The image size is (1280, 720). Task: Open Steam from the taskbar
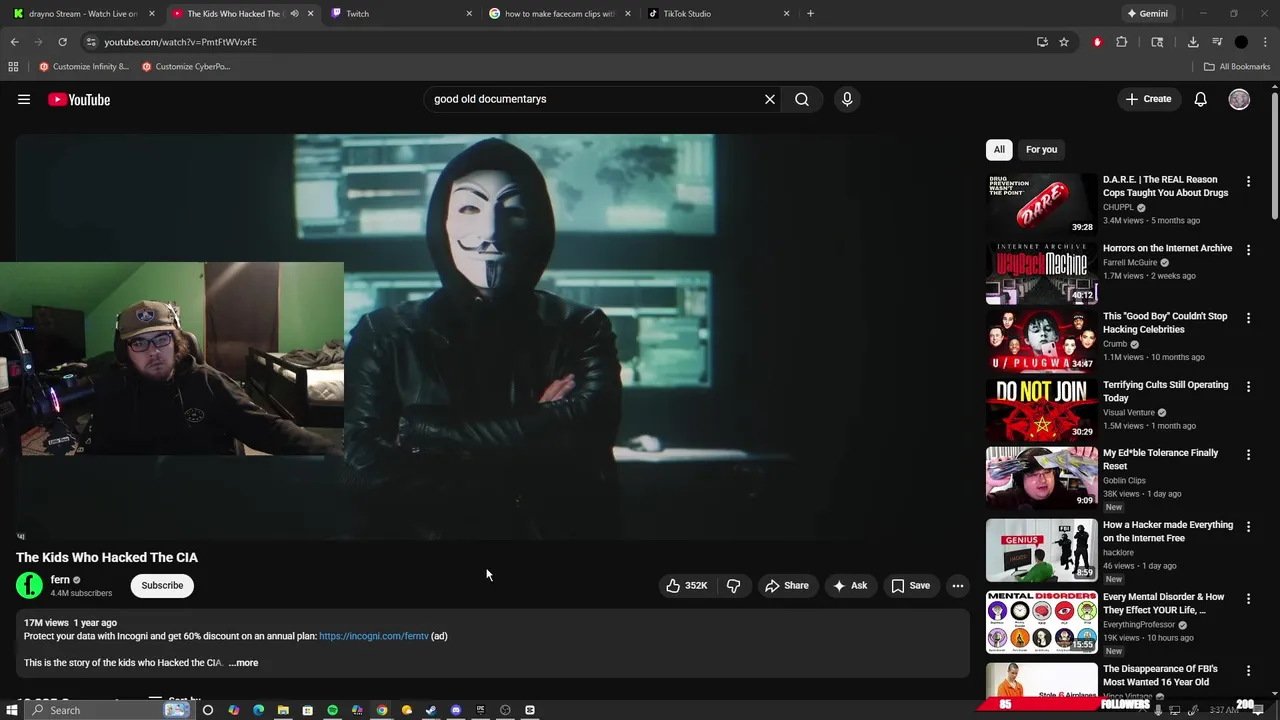431,710
